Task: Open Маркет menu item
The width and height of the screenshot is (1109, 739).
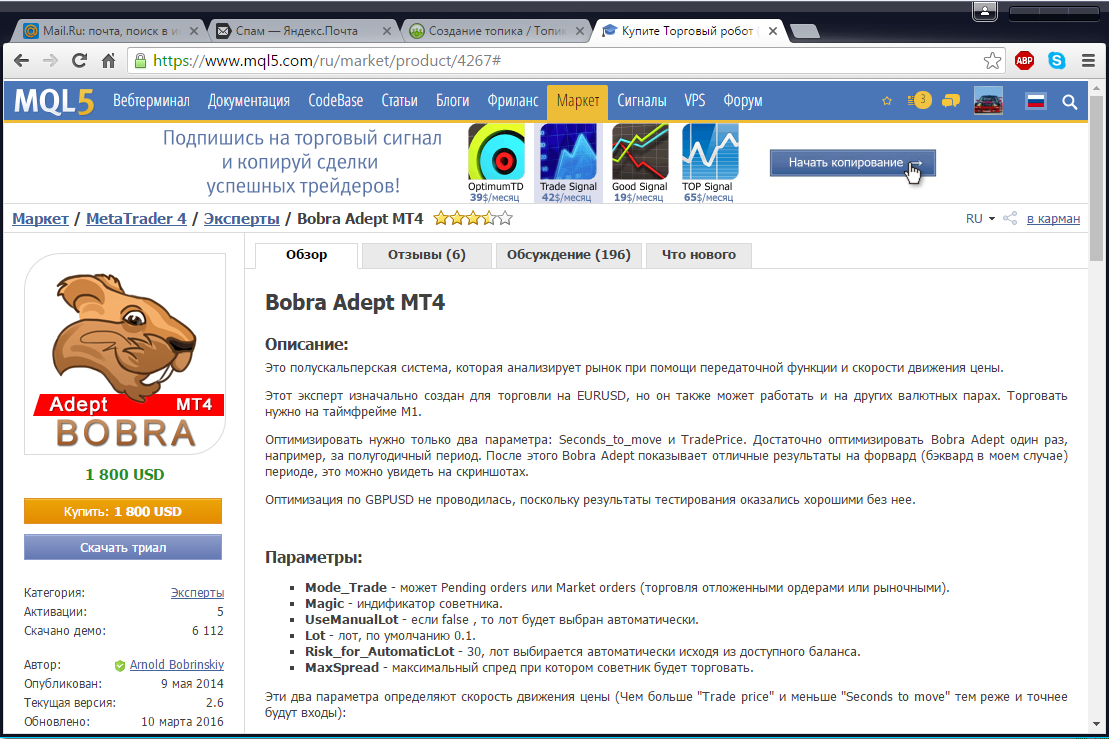Action: pyautogui.click(x=578, y=101)
